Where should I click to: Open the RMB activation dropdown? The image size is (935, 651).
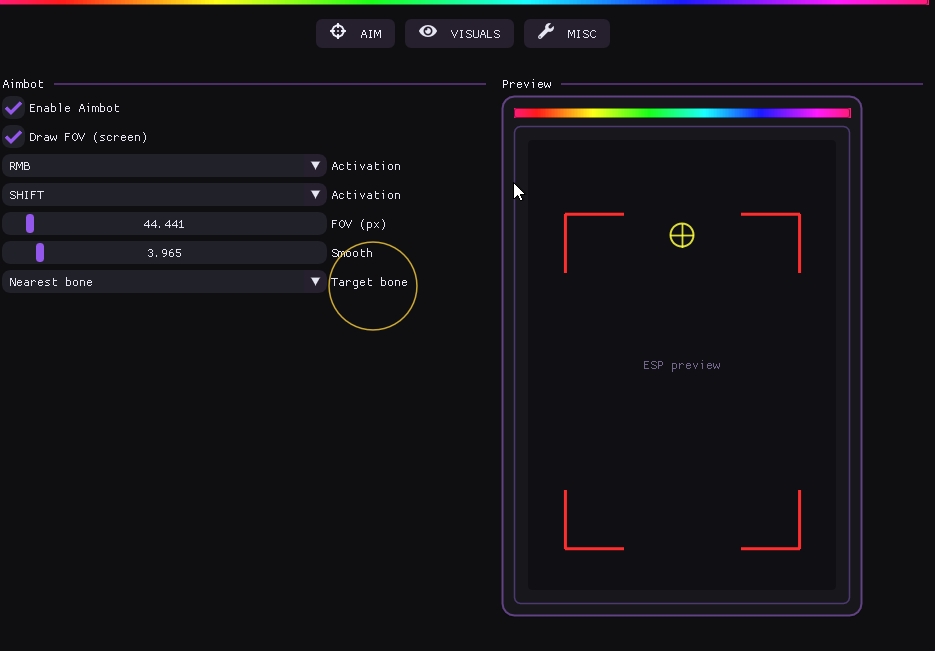(164, 166)
